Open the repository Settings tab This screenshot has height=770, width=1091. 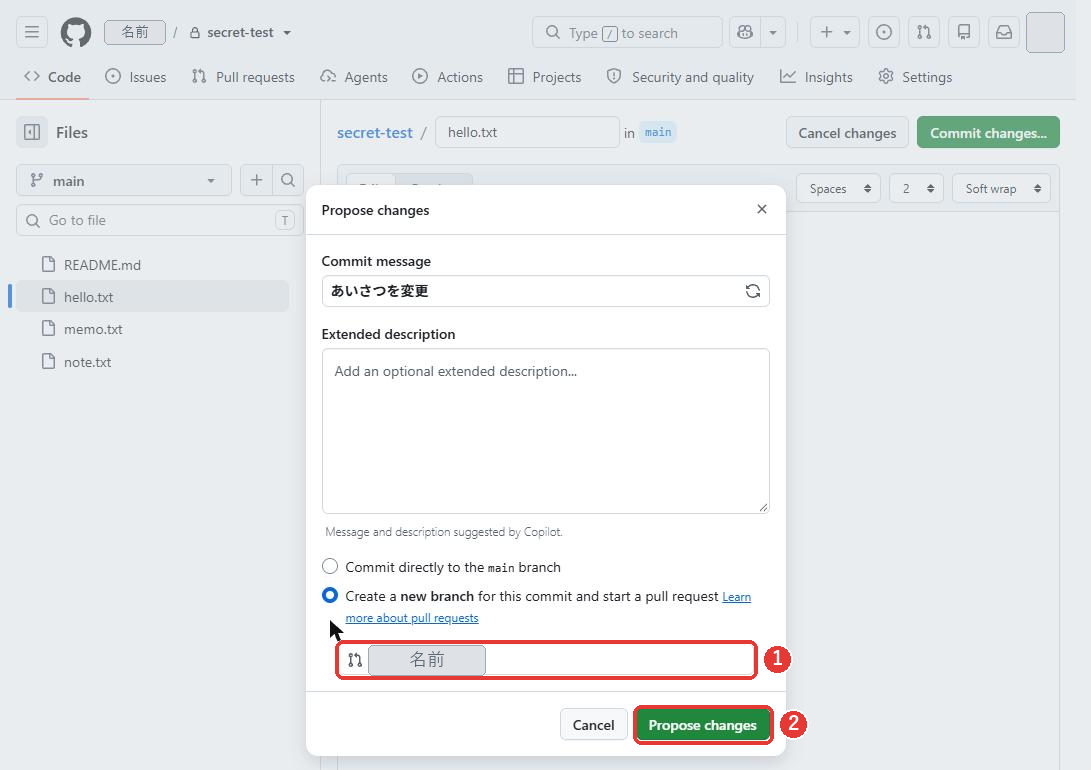(915, 77)
